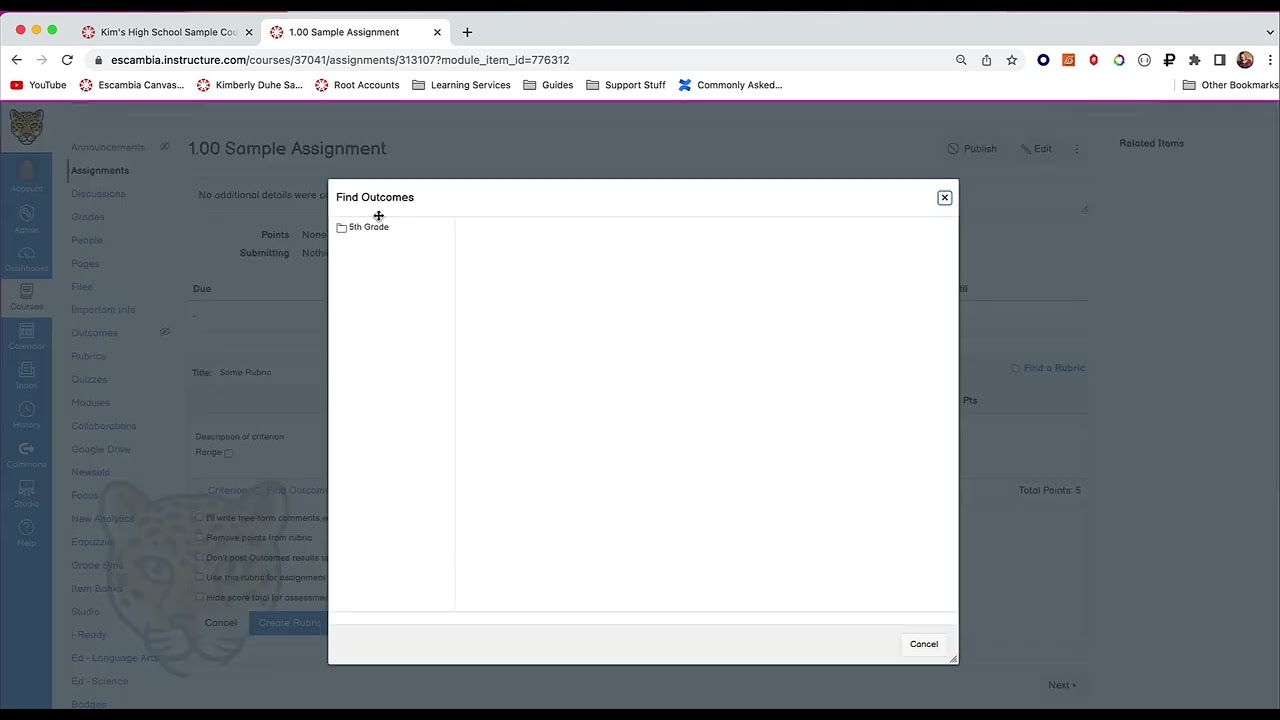Go back to the previous browser page

click(17, 60)
